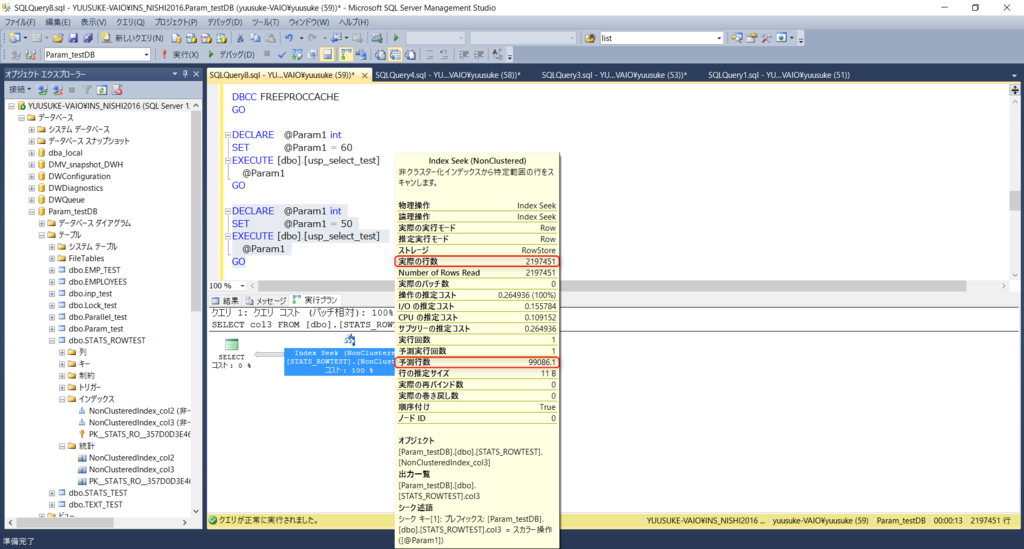
Task: Expand the DWQueue database node
Action: point(31,200)
